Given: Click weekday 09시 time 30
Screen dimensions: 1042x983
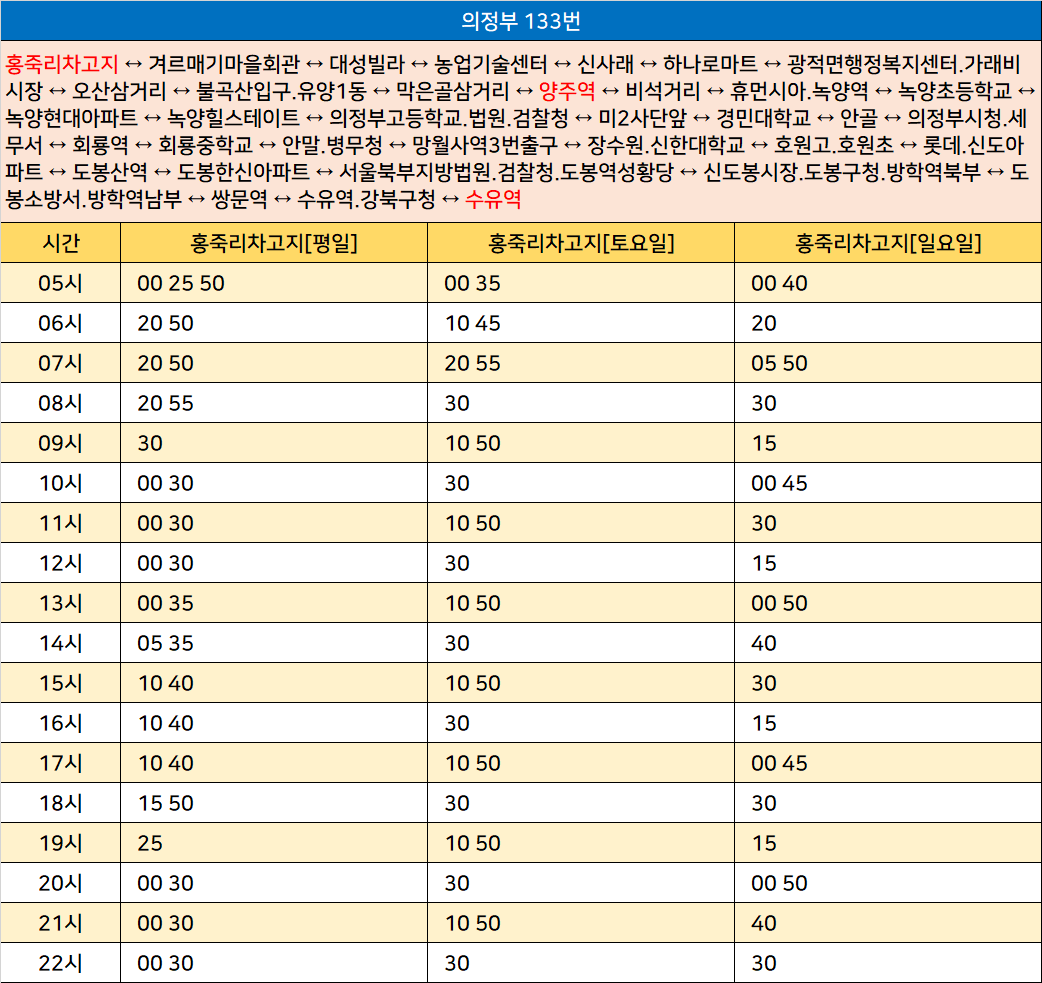Looking at the screenshot, I should click(150, 443).
